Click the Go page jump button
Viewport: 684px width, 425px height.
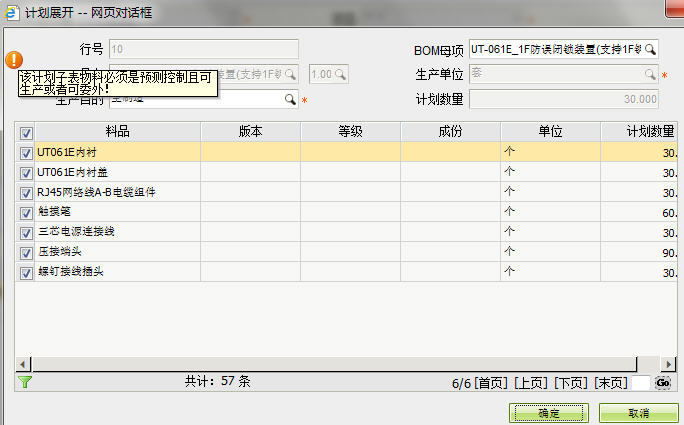[663, 383]
